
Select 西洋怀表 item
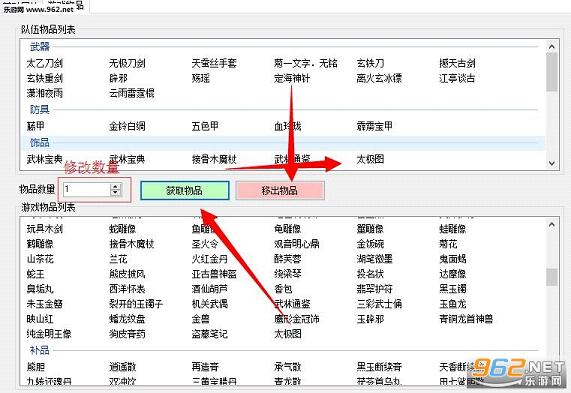pos(127,289)
